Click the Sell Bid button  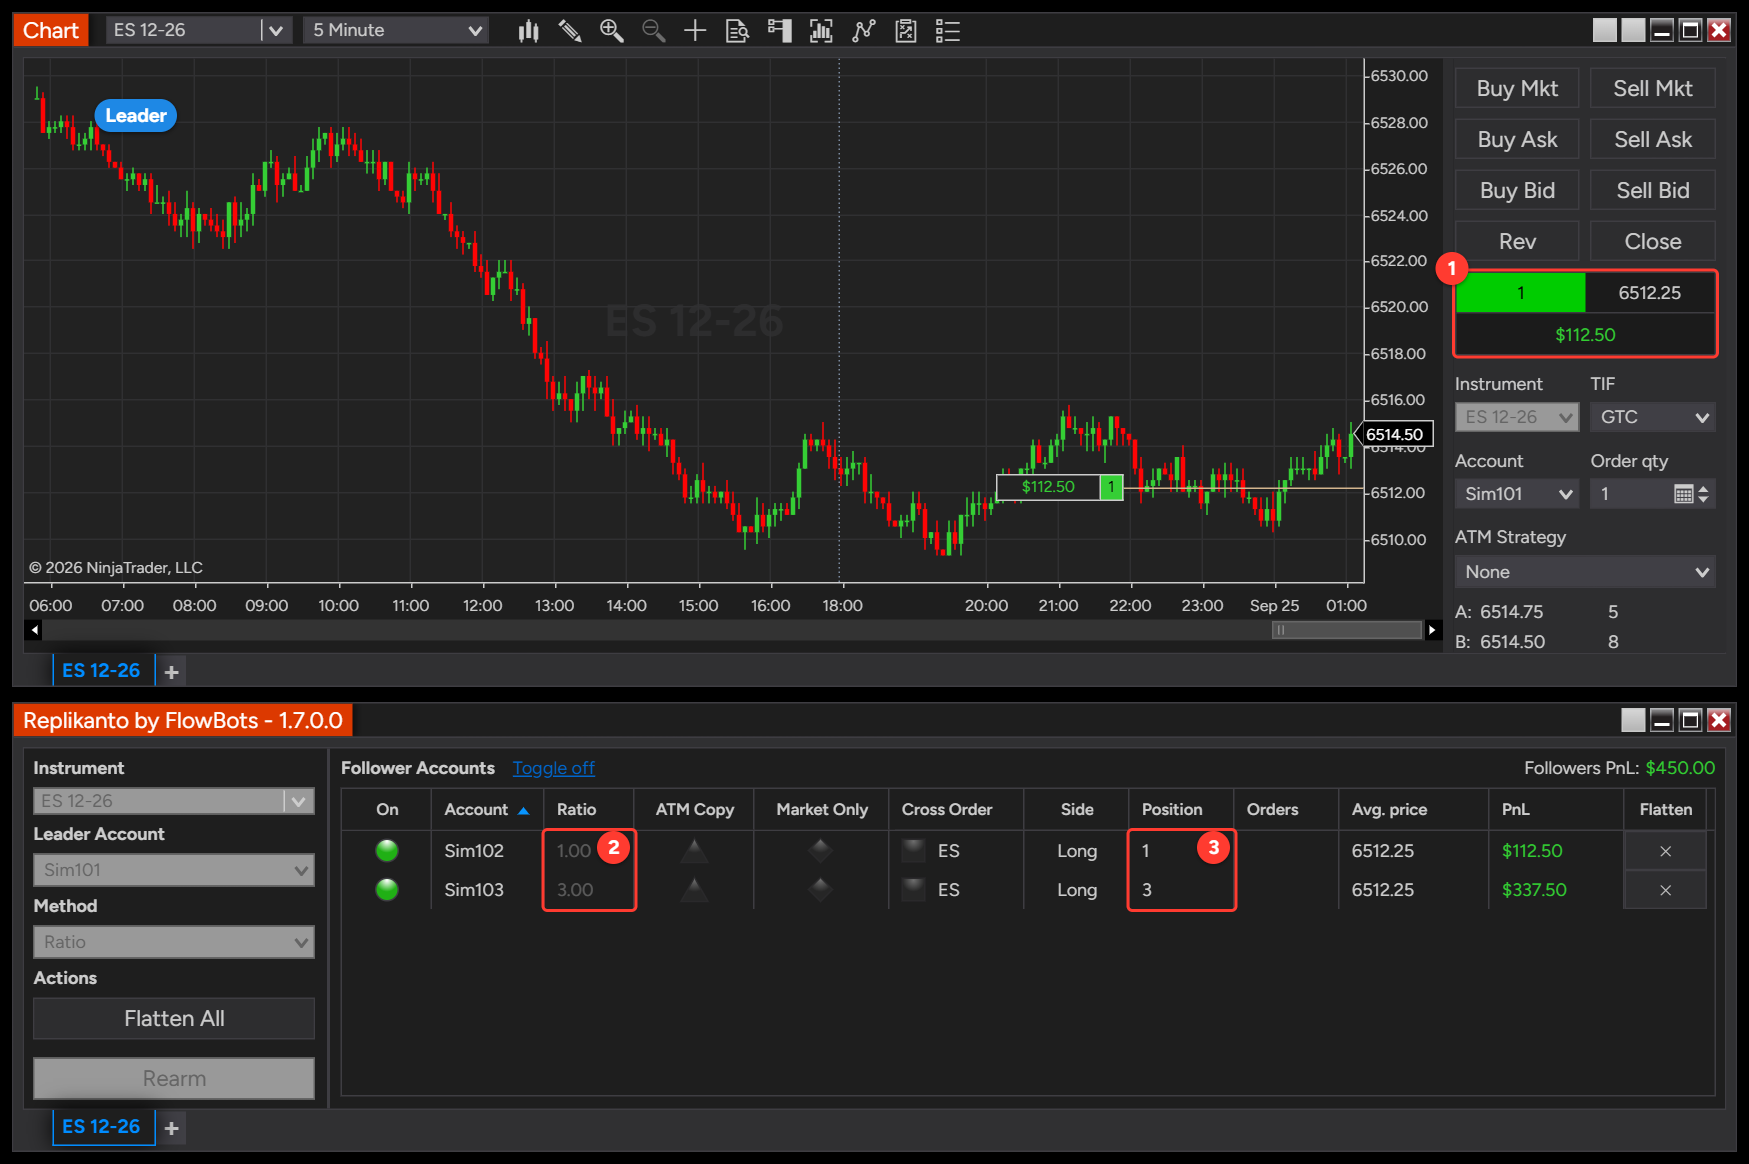click(x=1653, y=190)
